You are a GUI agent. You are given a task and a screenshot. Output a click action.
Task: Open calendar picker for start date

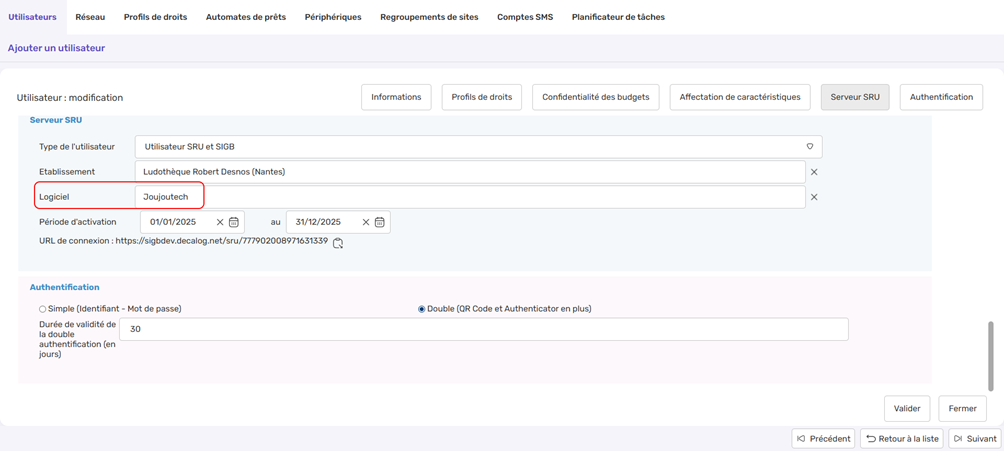(x=234, y=222)
